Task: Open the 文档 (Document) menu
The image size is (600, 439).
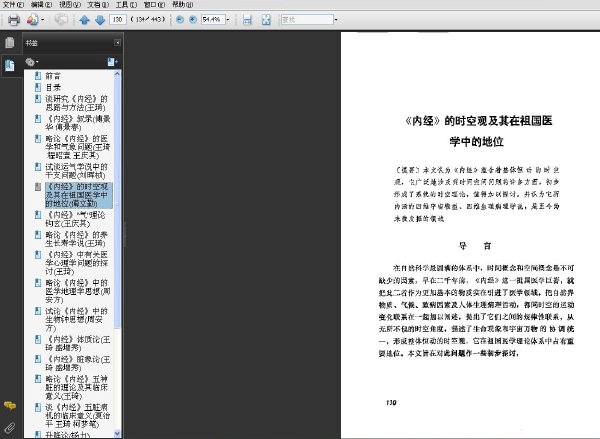Action: pos(98,5)
